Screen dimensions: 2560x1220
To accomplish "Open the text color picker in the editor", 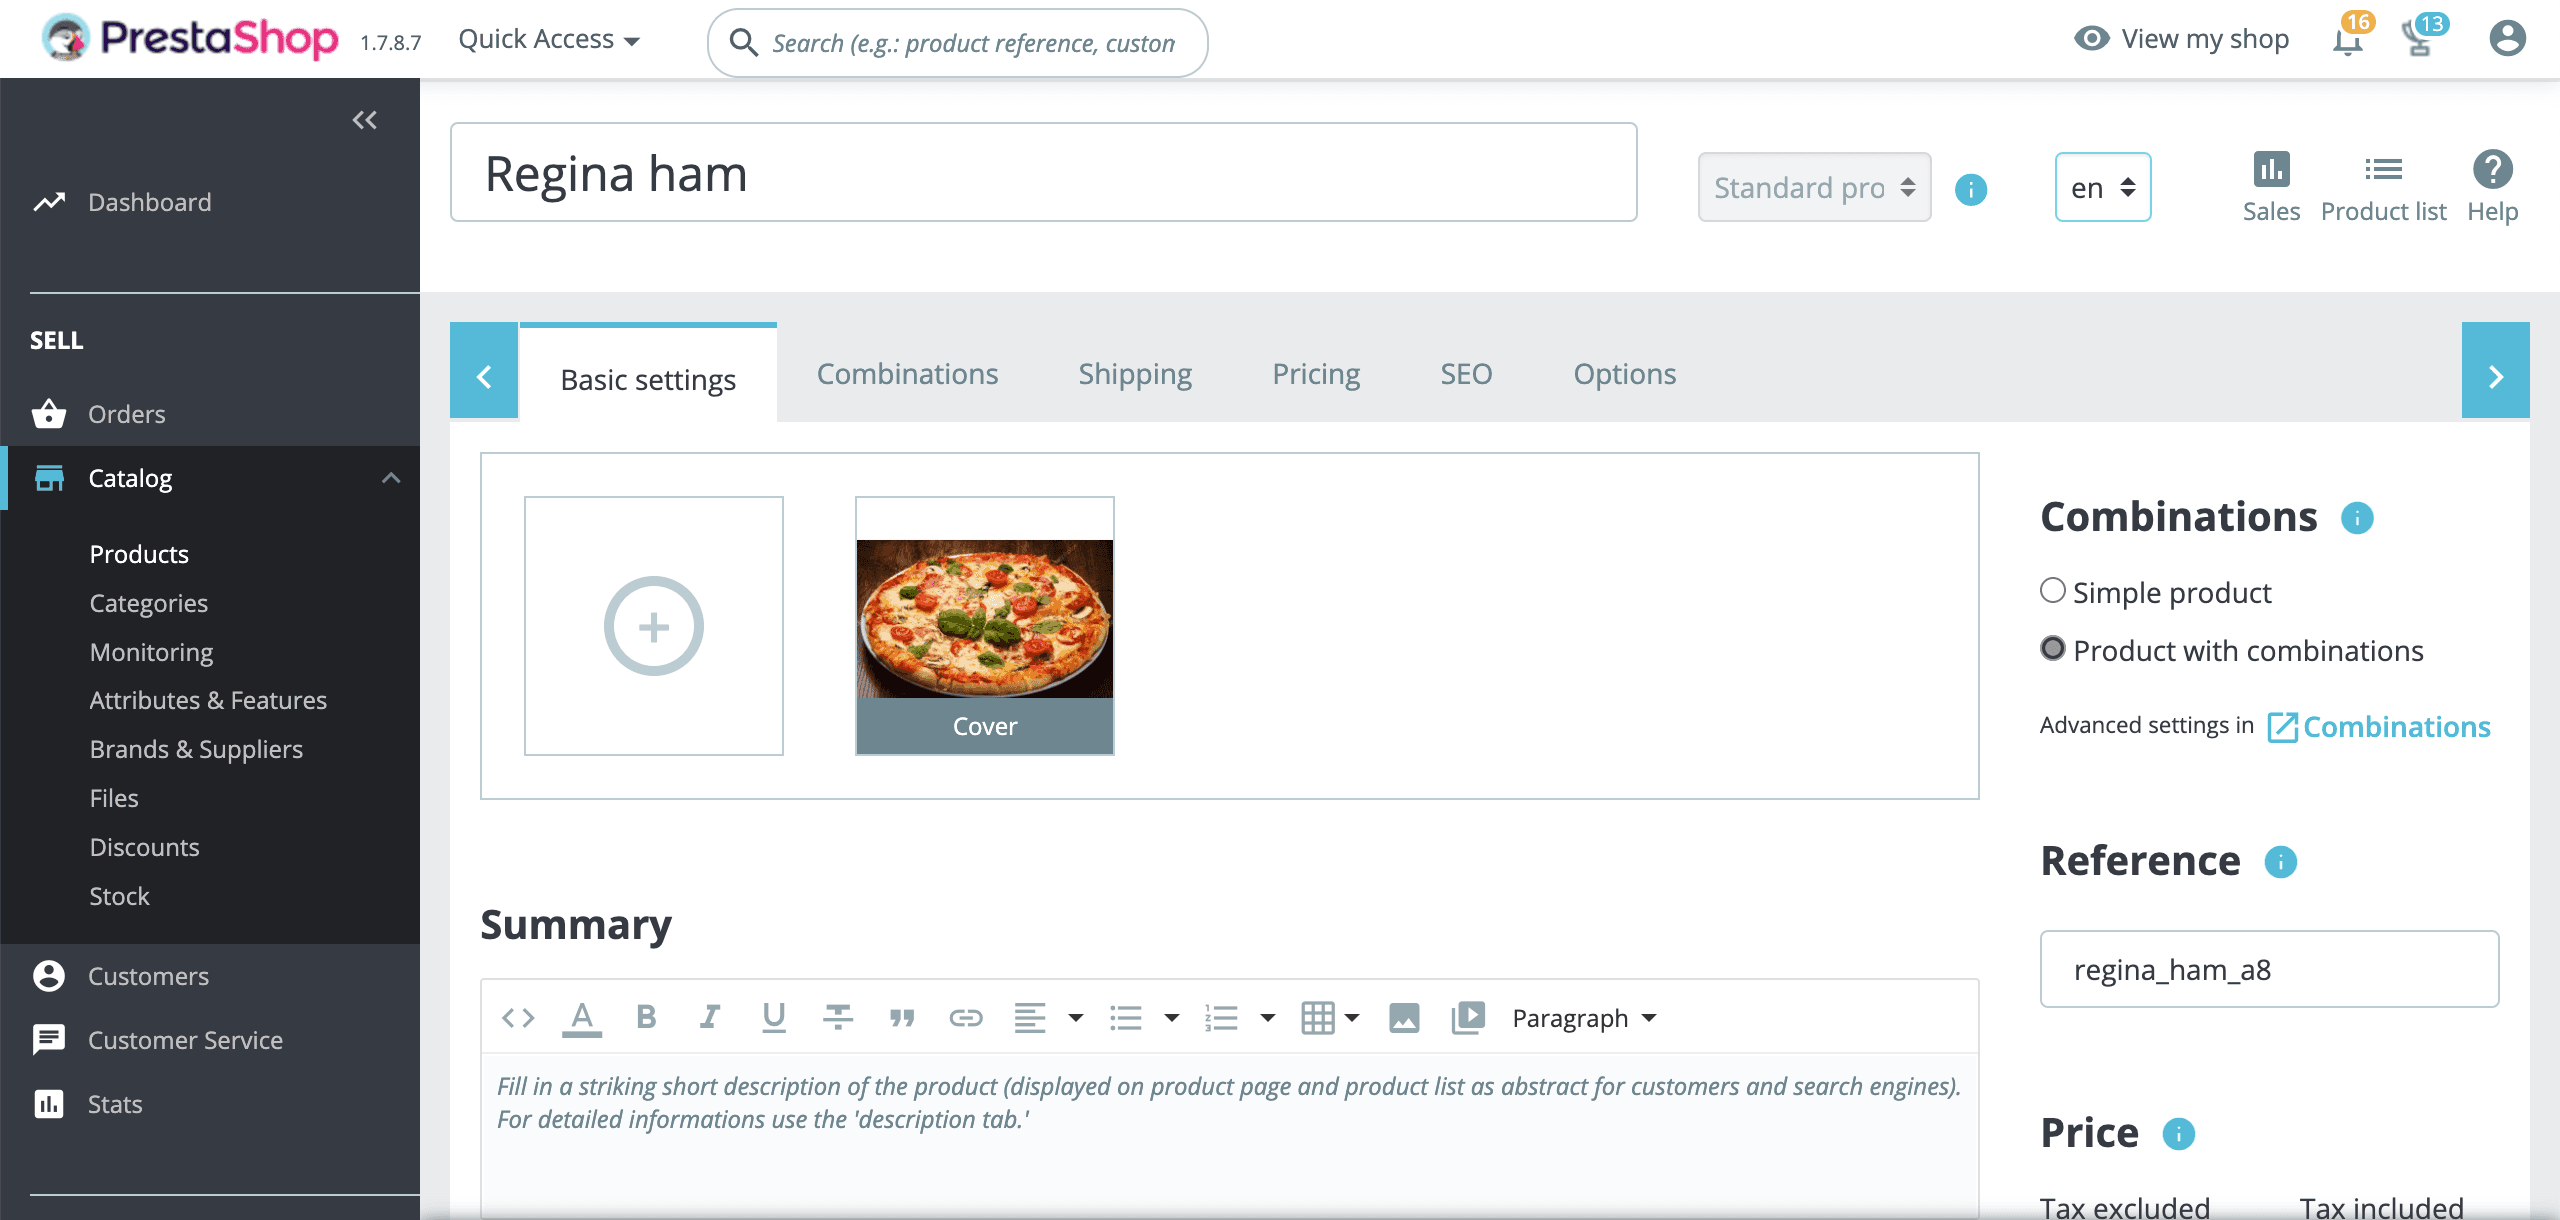I will (x=582, y=1017).
